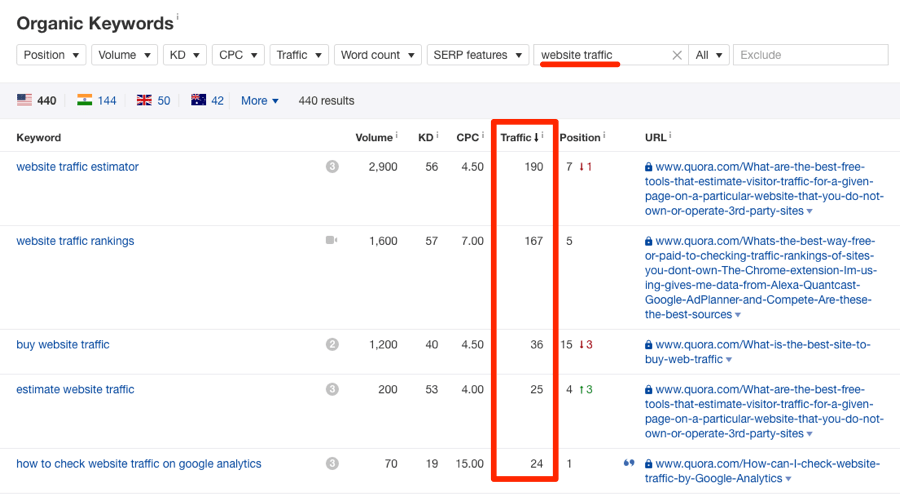Open keyword website traffic estimator
This screenshot has height=496, width=900.
tap(77, 166)
